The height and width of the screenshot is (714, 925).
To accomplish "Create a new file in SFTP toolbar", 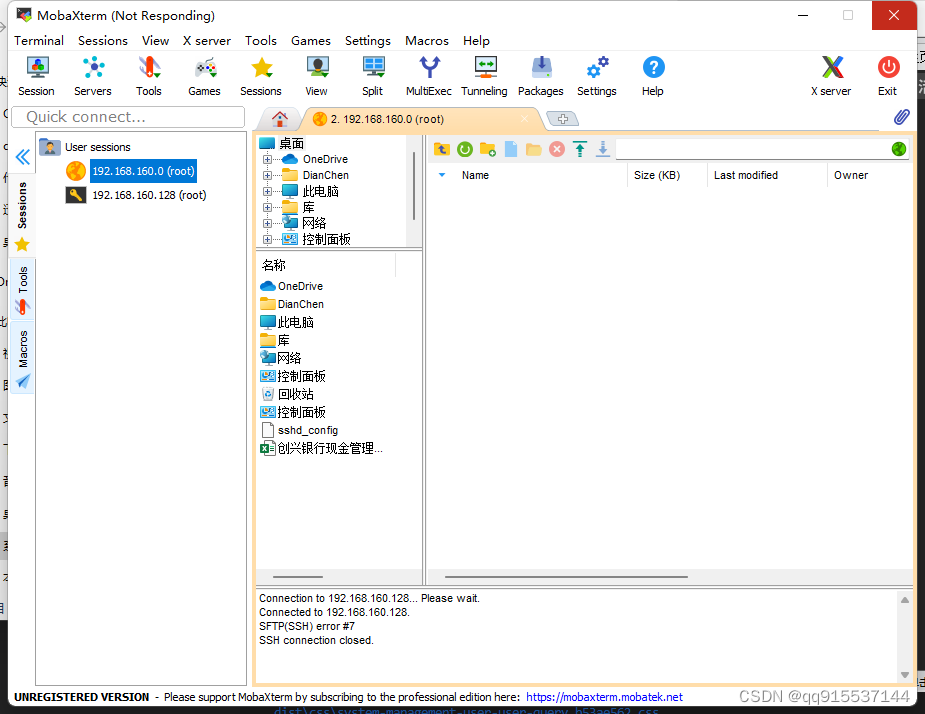I will (511, 149).
